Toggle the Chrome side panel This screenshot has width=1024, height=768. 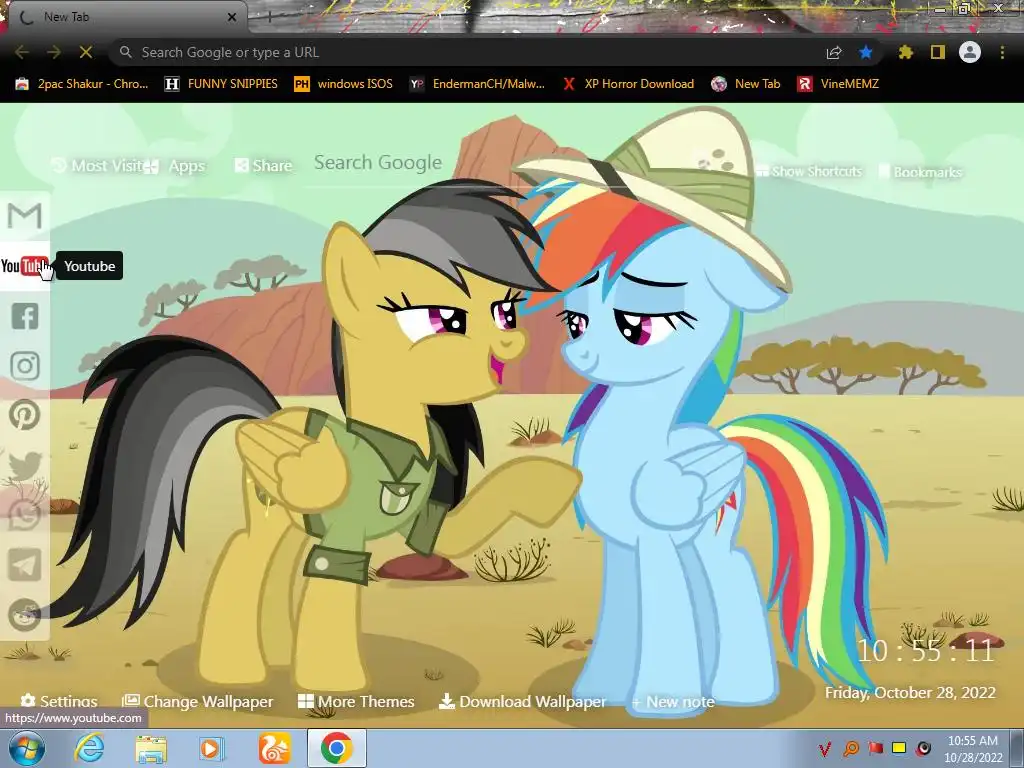click(x=938, y=52)
